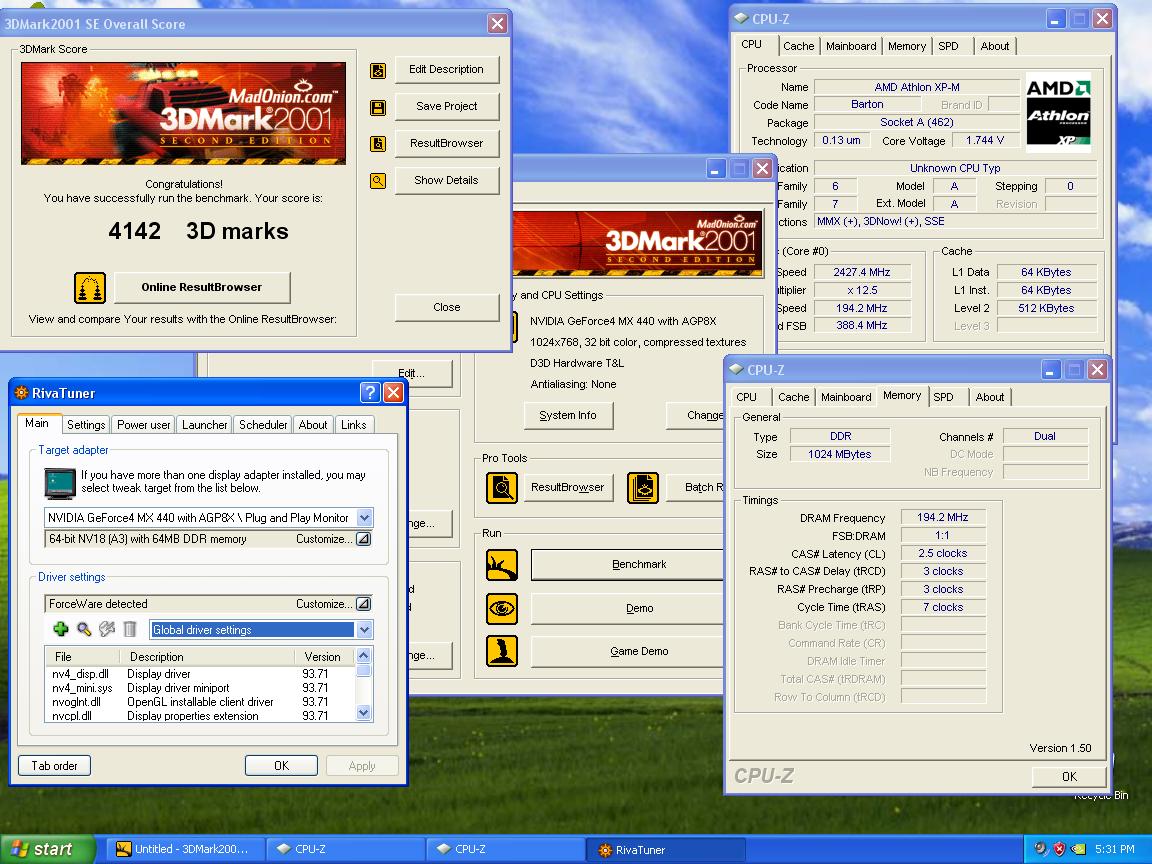Click the Save Project floppy disk icon

tap(378, 108)
